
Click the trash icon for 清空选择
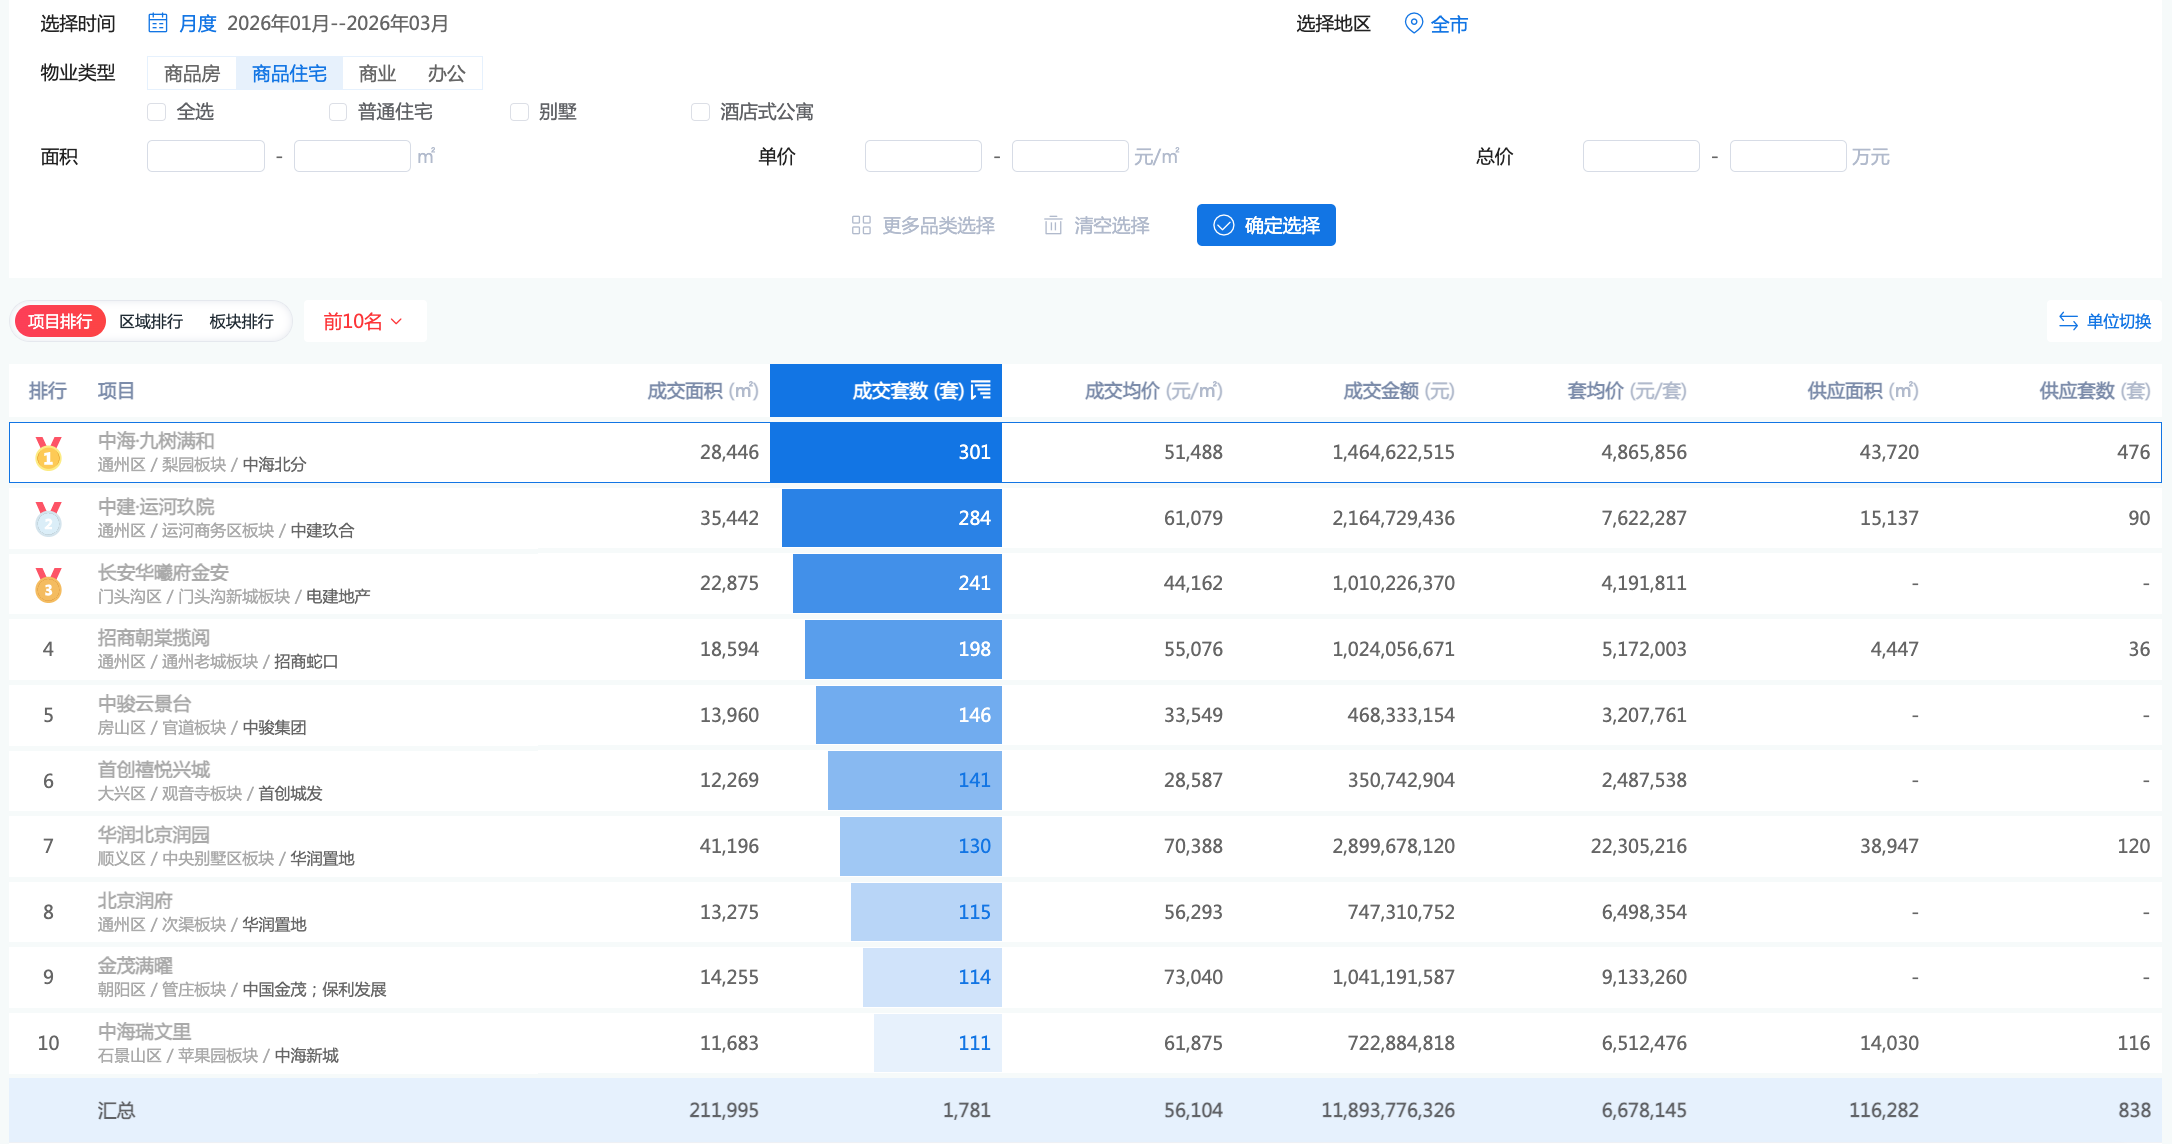click(x=1053, y=225)
